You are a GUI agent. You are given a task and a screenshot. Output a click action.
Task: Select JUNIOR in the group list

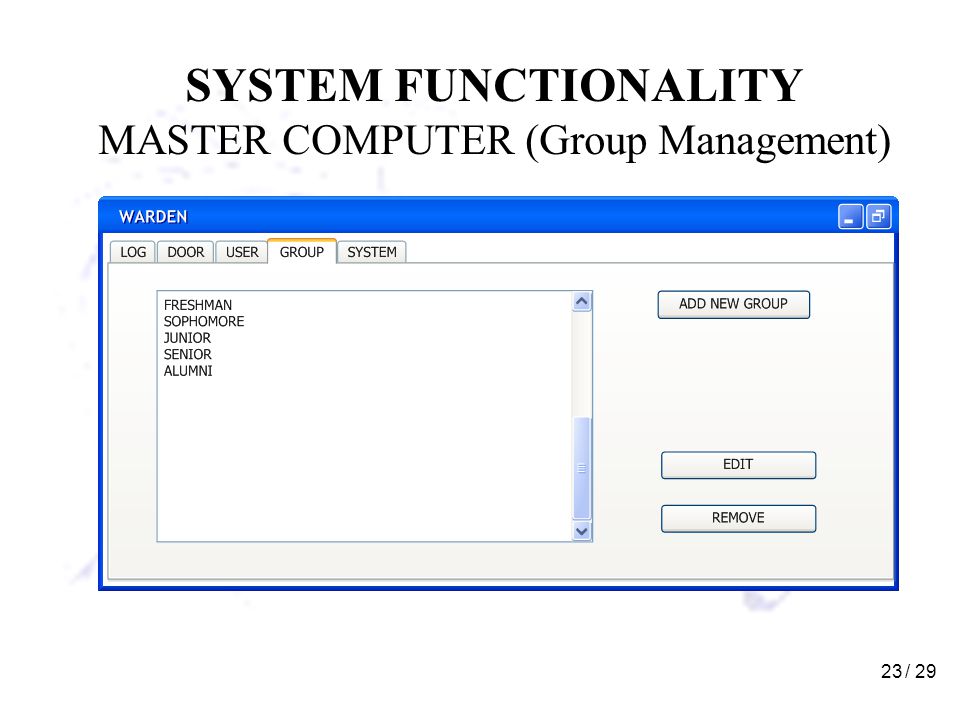tap(187, 338)
